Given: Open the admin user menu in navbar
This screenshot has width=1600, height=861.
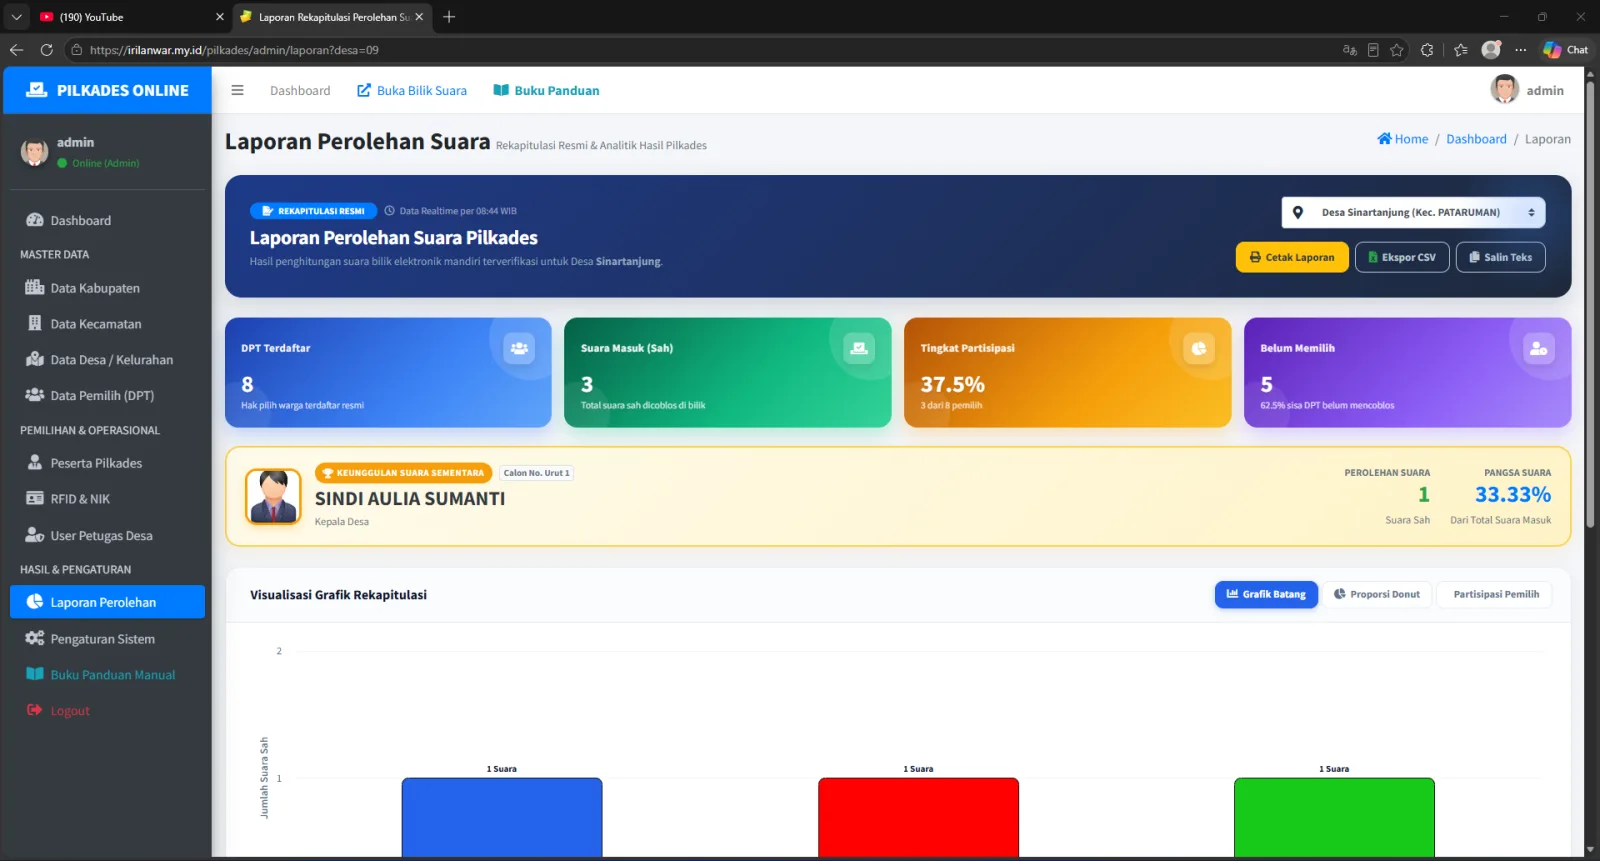Looking at the screenshot, I should click(1527, 90).
